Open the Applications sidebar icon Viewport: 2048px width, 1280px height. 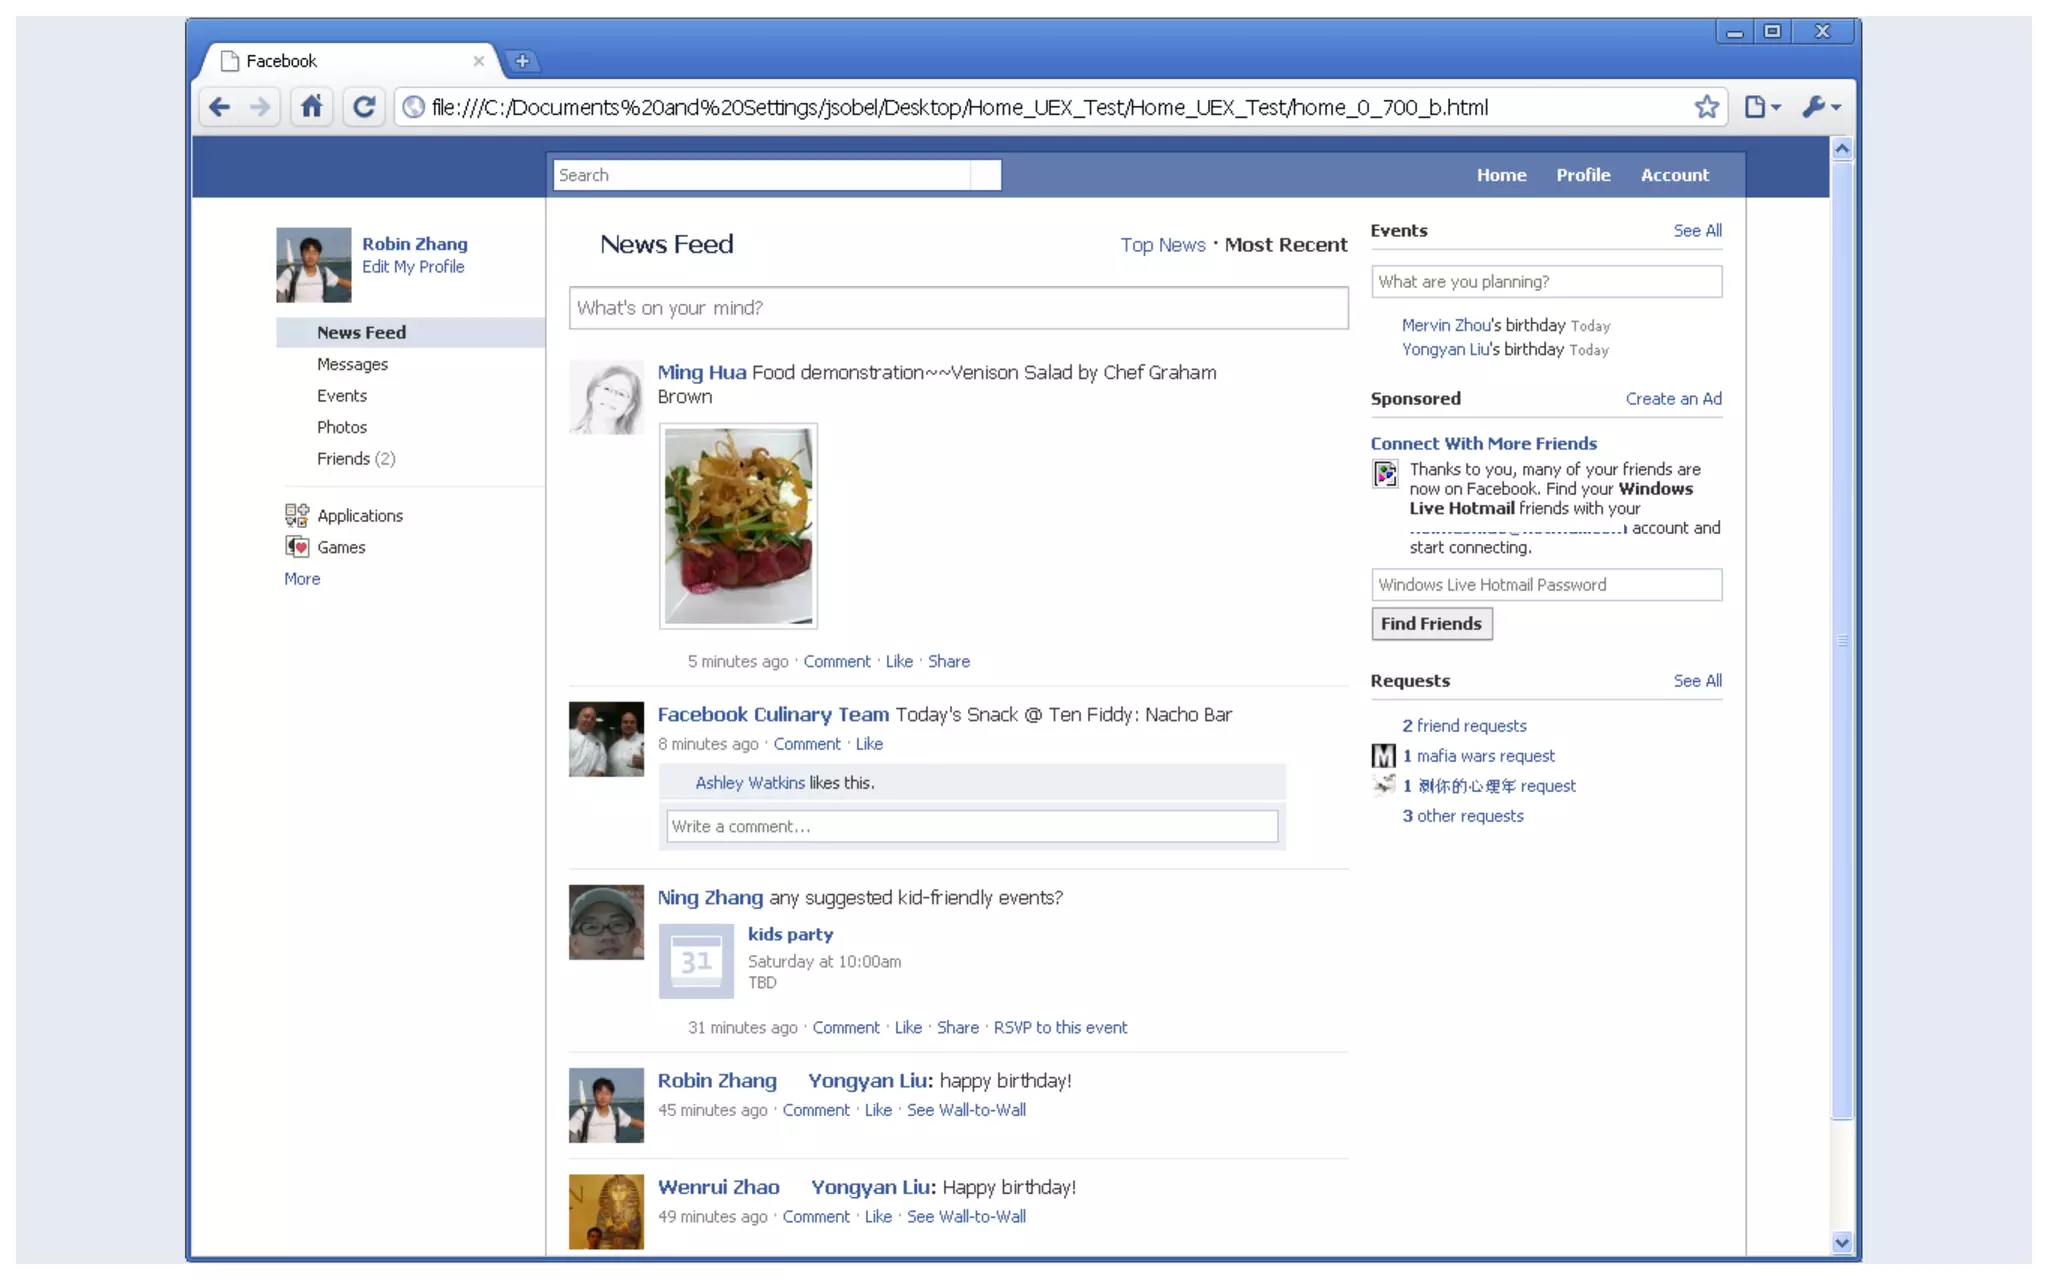point(296,515)
